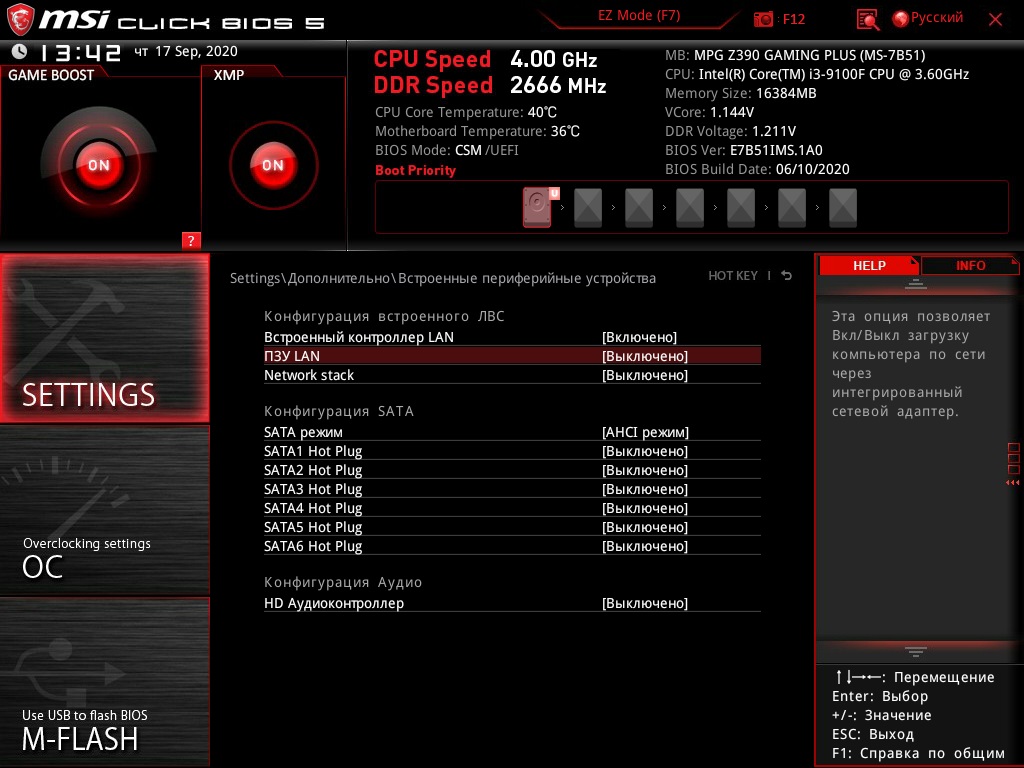
Task: Go back using the return arrow icon
Action: [787, 276]
